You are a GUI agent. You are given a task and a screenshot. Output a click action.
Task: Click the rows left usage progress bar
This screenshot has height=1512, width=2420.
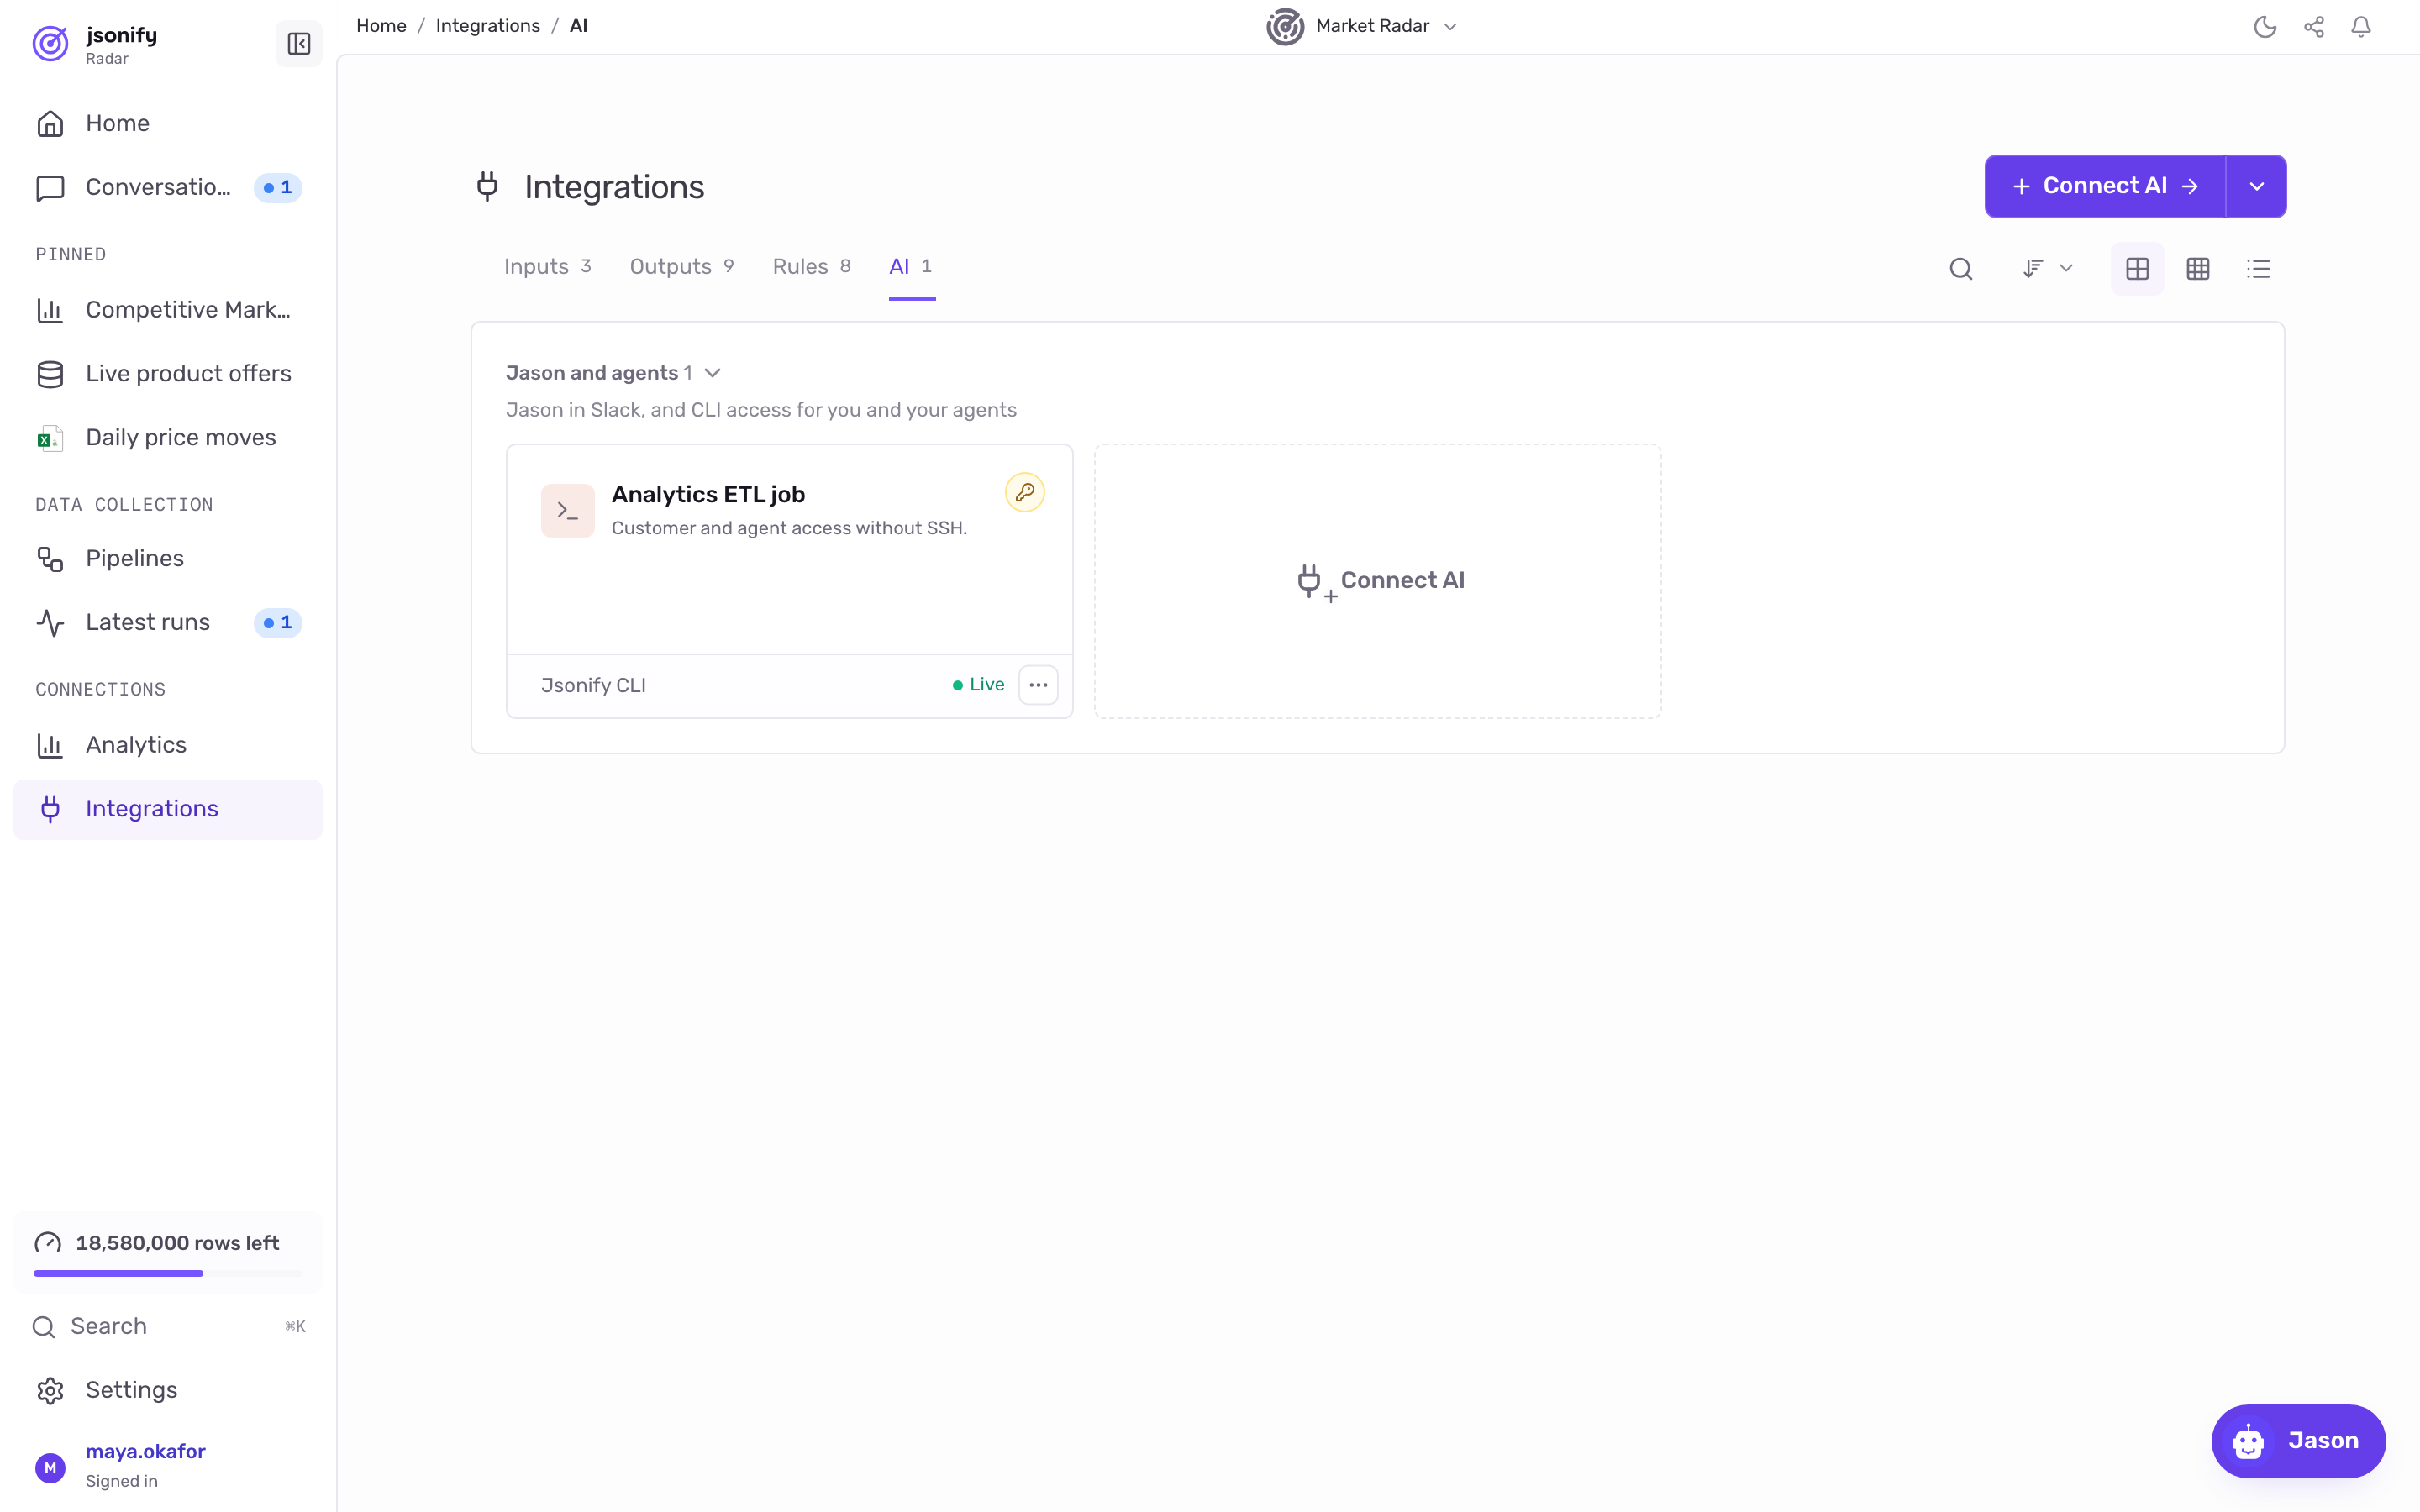point(168,1273)
